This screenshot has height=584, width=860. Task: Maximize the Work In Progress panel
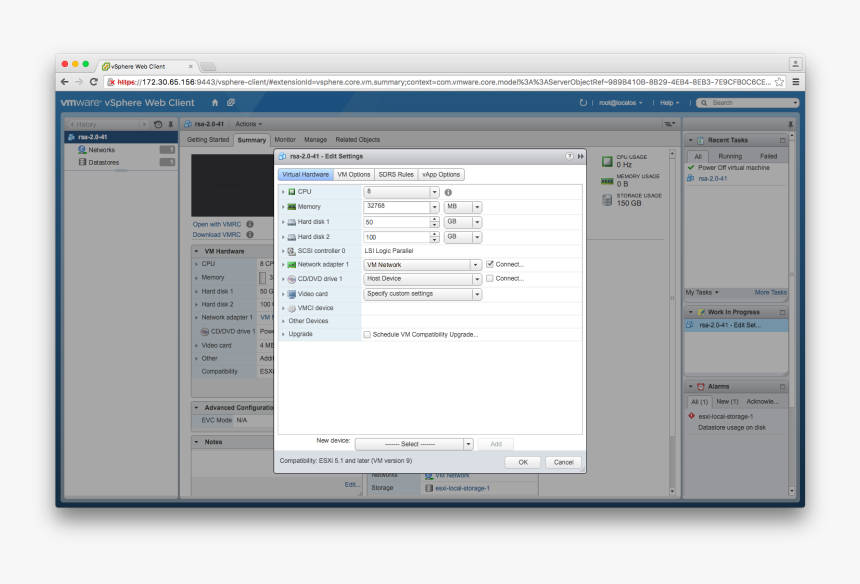[x=783, y=312]
